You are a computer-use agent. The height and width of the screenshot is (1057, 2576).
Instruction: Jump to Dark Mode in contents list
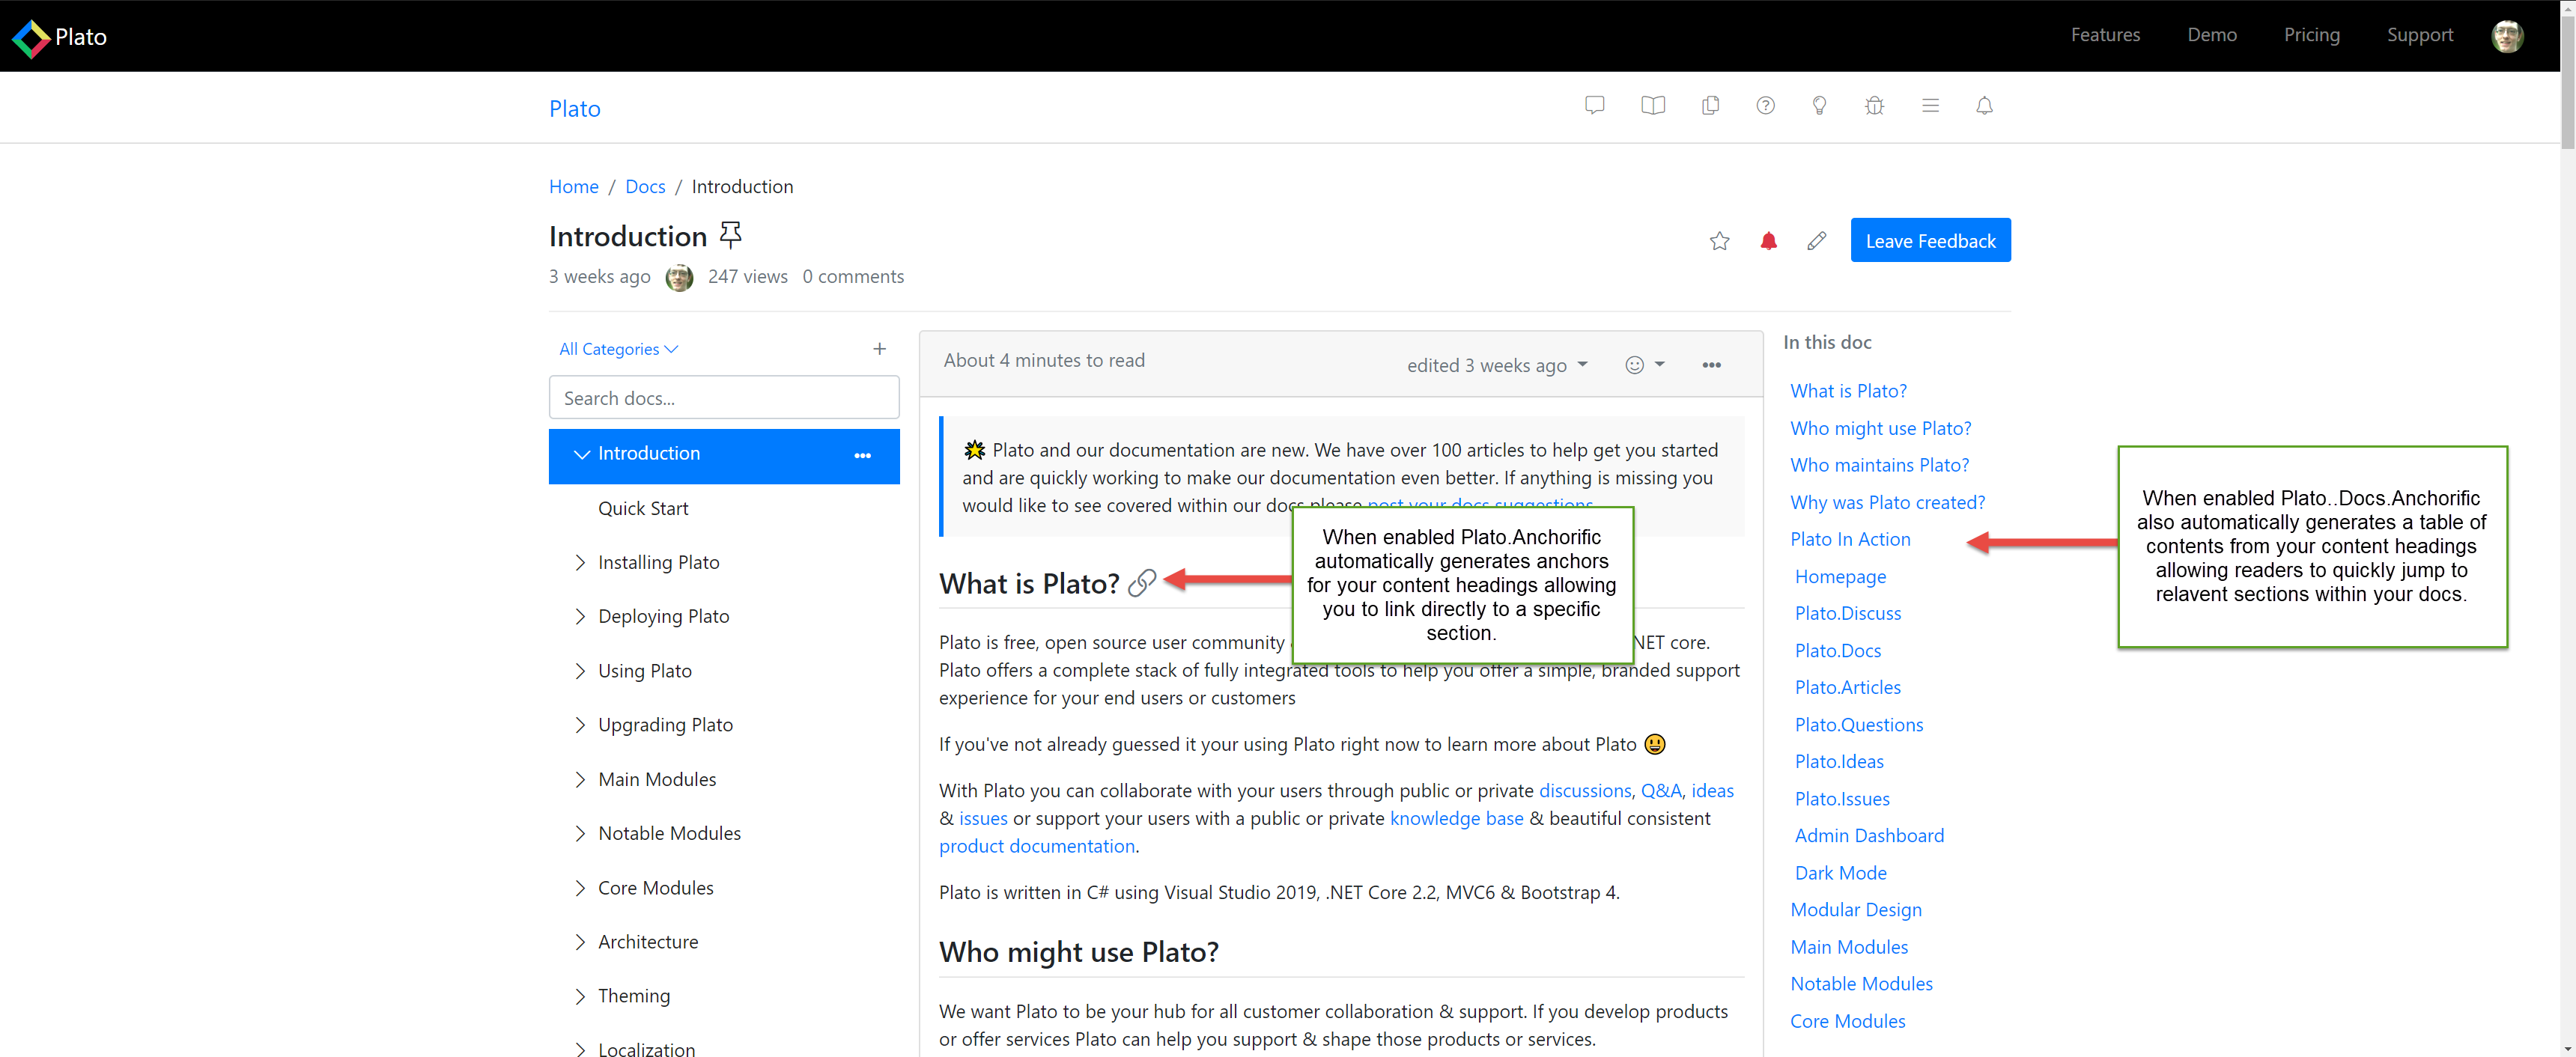(x=1840, y=873)
